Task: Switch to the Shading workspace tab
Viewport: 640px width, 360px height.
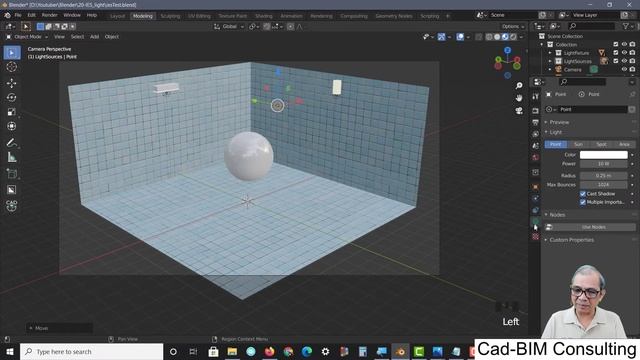Action: click(264, 16)
